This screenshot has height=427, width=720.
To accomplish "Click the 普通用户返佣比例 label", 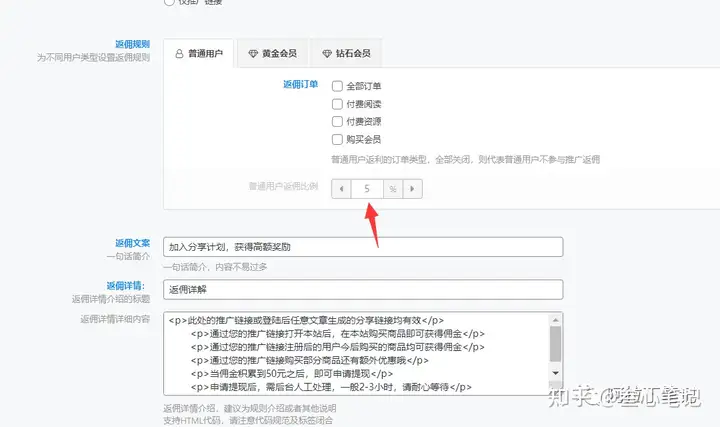I will coord(283,186).
